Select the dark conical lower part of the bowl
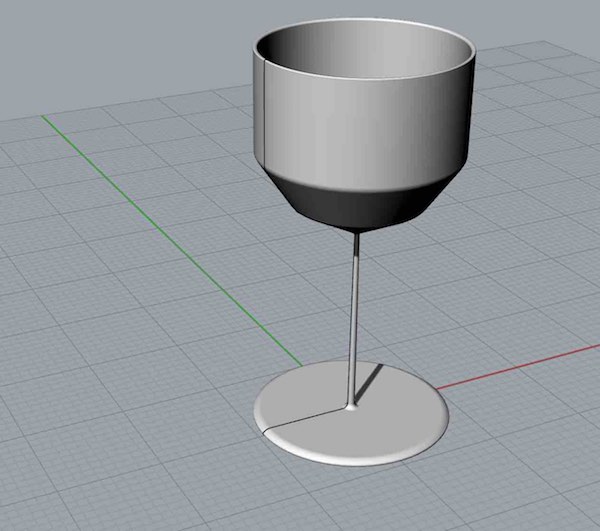This screenshot has width=600, height=531. click(x=360, y=205)
